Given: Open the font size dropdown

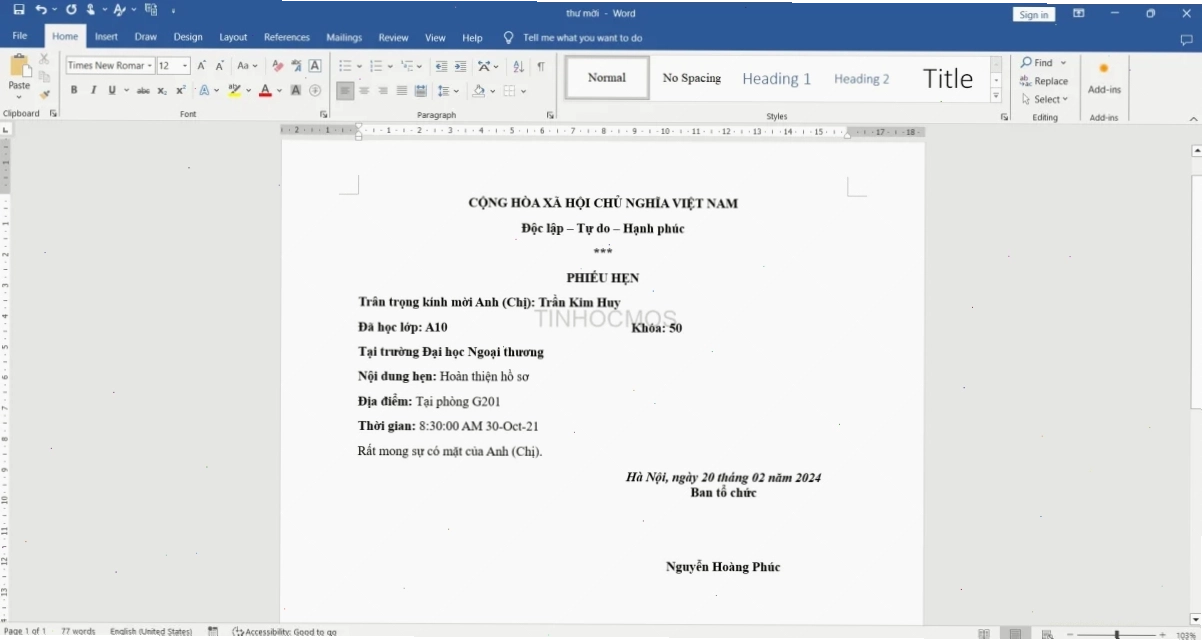Looking at the screenshot, I should (185, 66).
